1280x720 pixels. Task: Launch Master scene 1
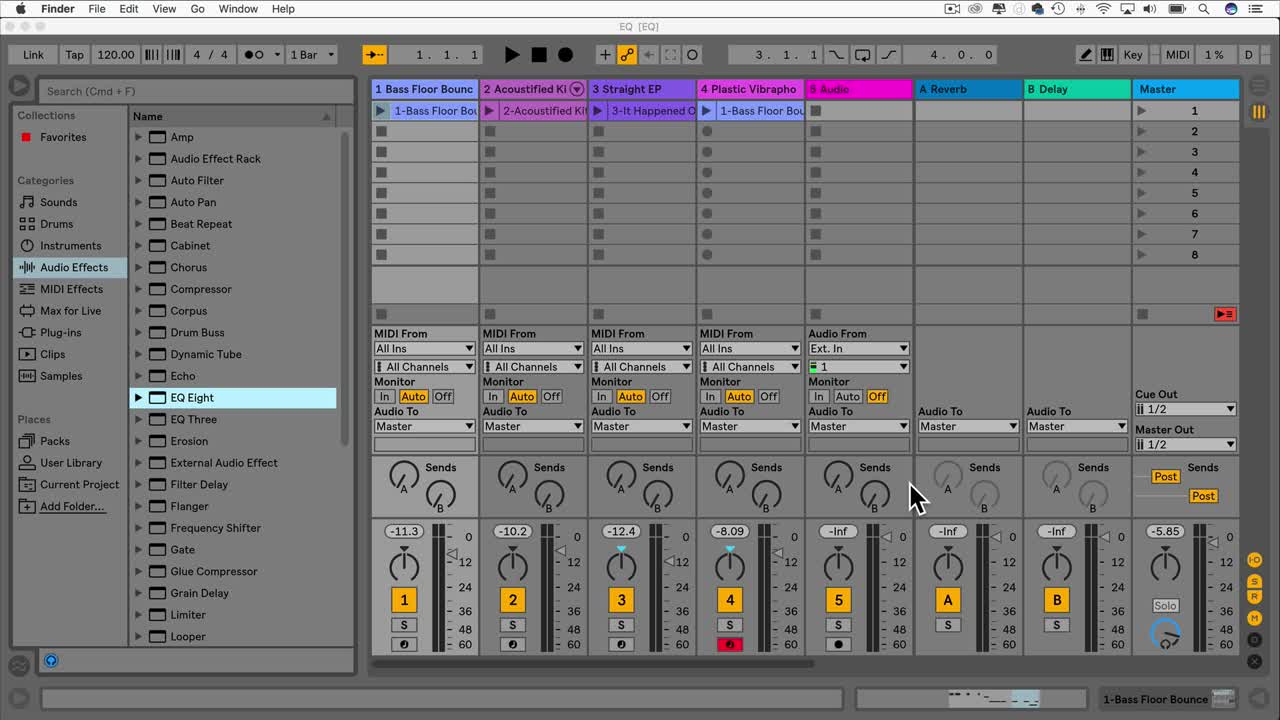click(1142, 111)
